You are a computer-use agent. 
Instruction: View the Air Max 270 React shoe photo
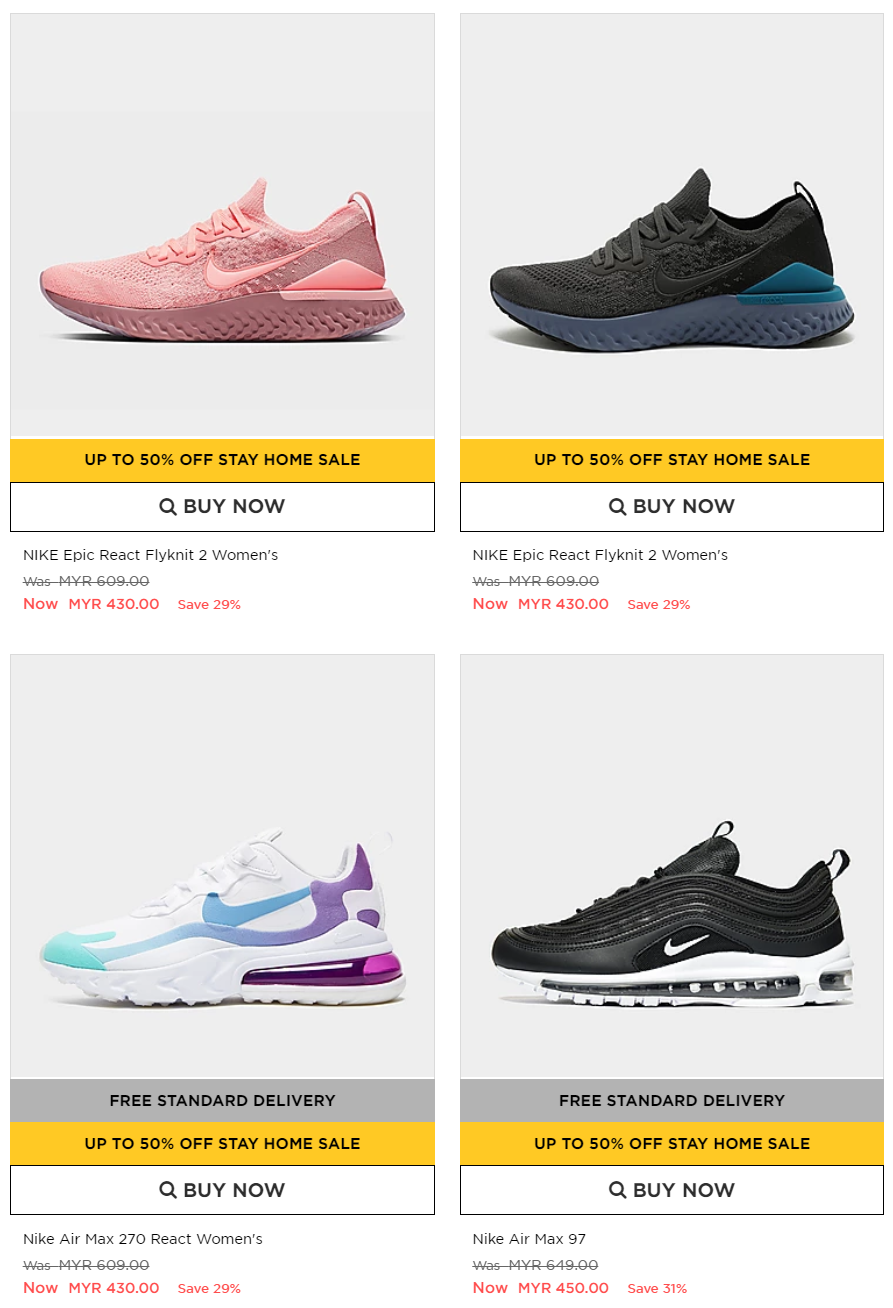222,866
